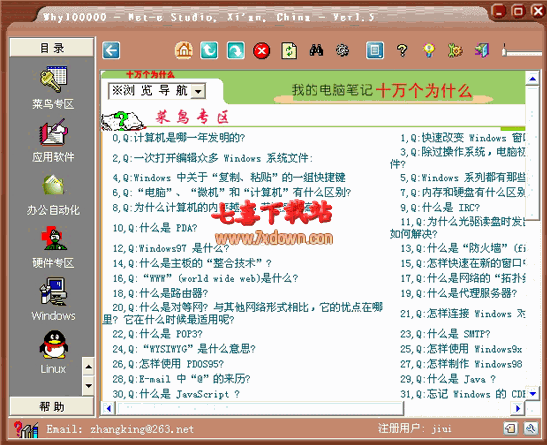Select the 帮助 sidebar tab
Viewport: 547px width, 445px height.
point(52,407)
